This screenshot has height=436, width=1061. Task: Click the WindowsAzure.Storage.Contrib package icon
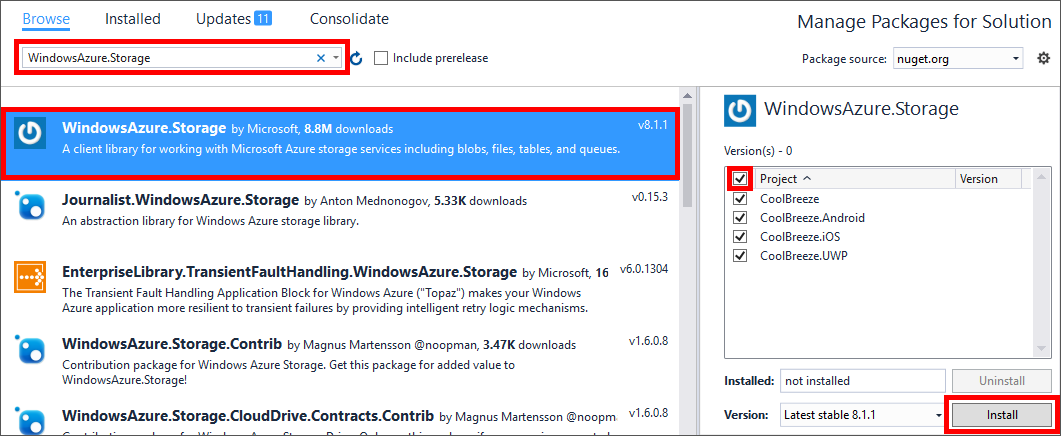tap(30, 349)
